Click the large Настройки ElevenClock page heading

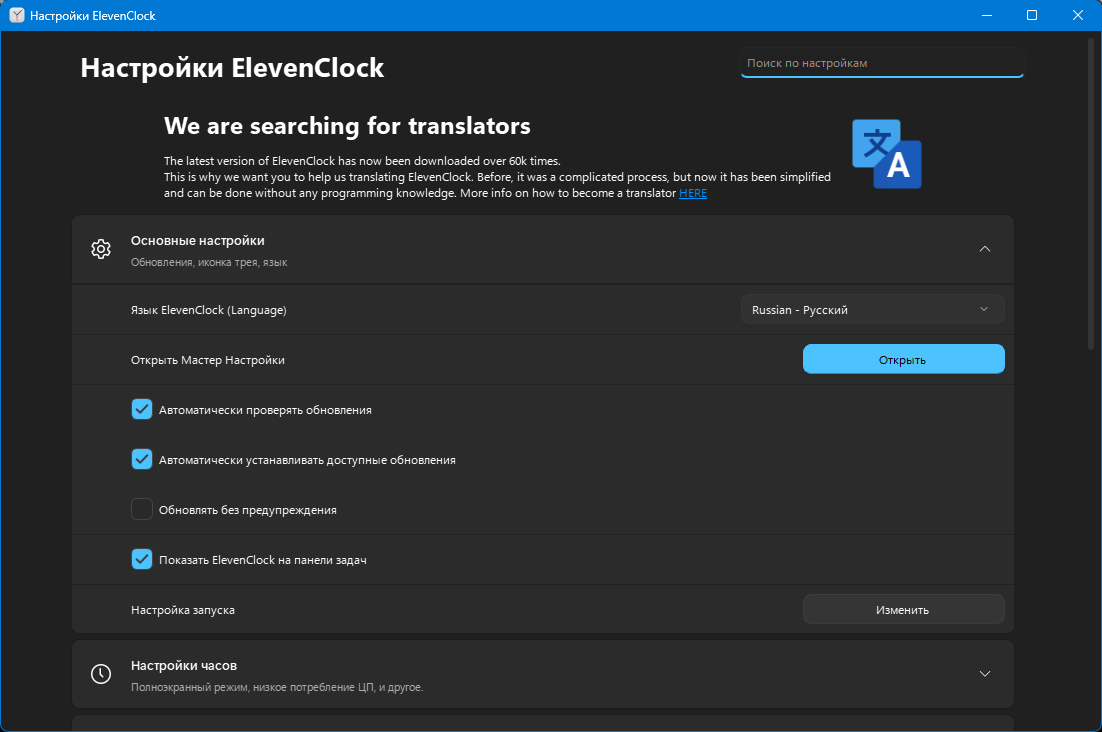point(232,67)
